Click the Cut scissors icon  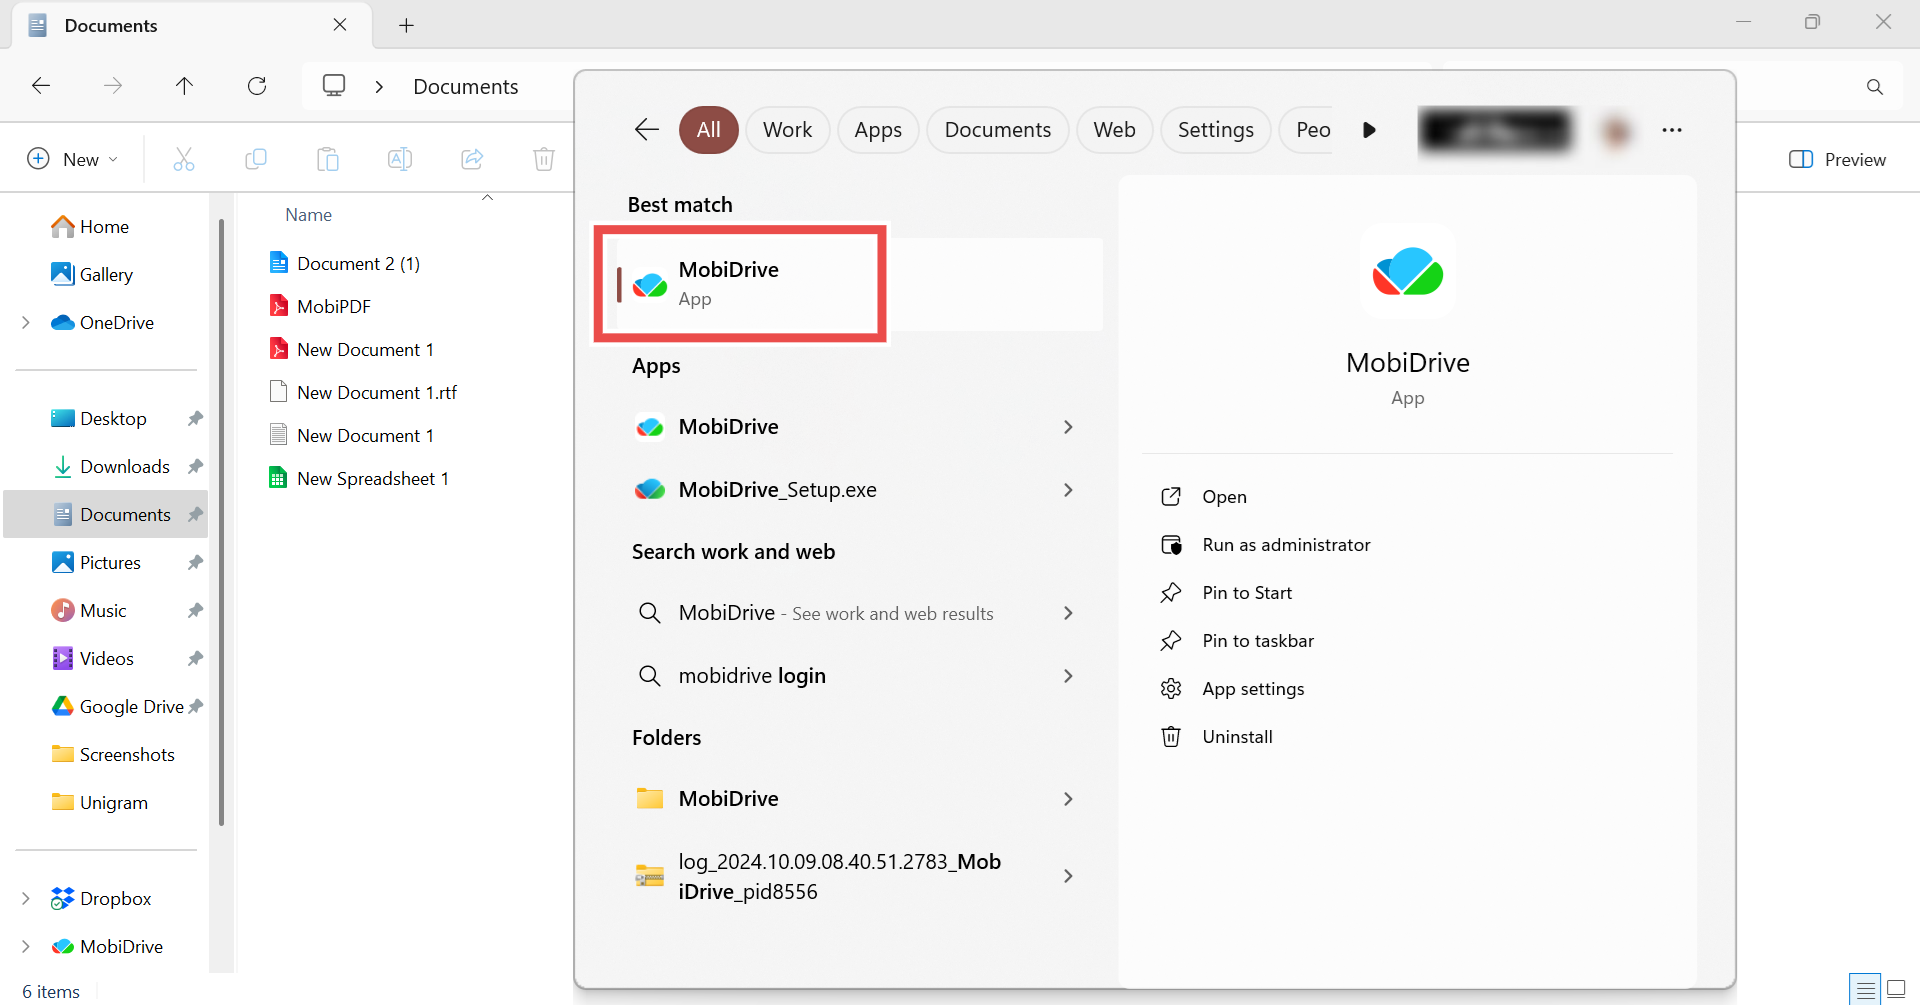(x=184, y=159)
